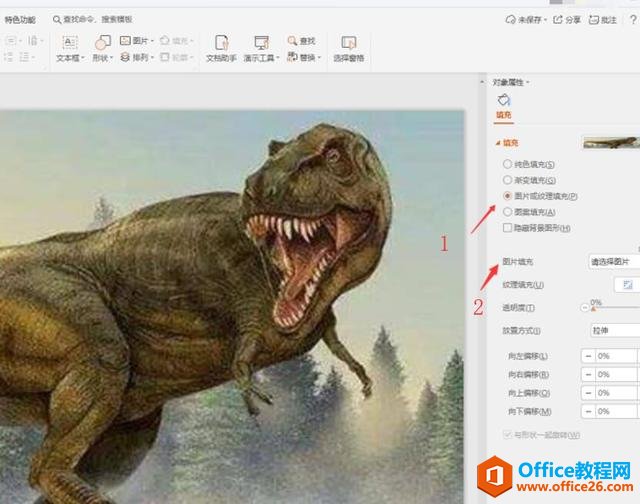The image size is (640, 504).
Task: Click the numbered list icon in lower ribbon row
Action: point(8,57)
